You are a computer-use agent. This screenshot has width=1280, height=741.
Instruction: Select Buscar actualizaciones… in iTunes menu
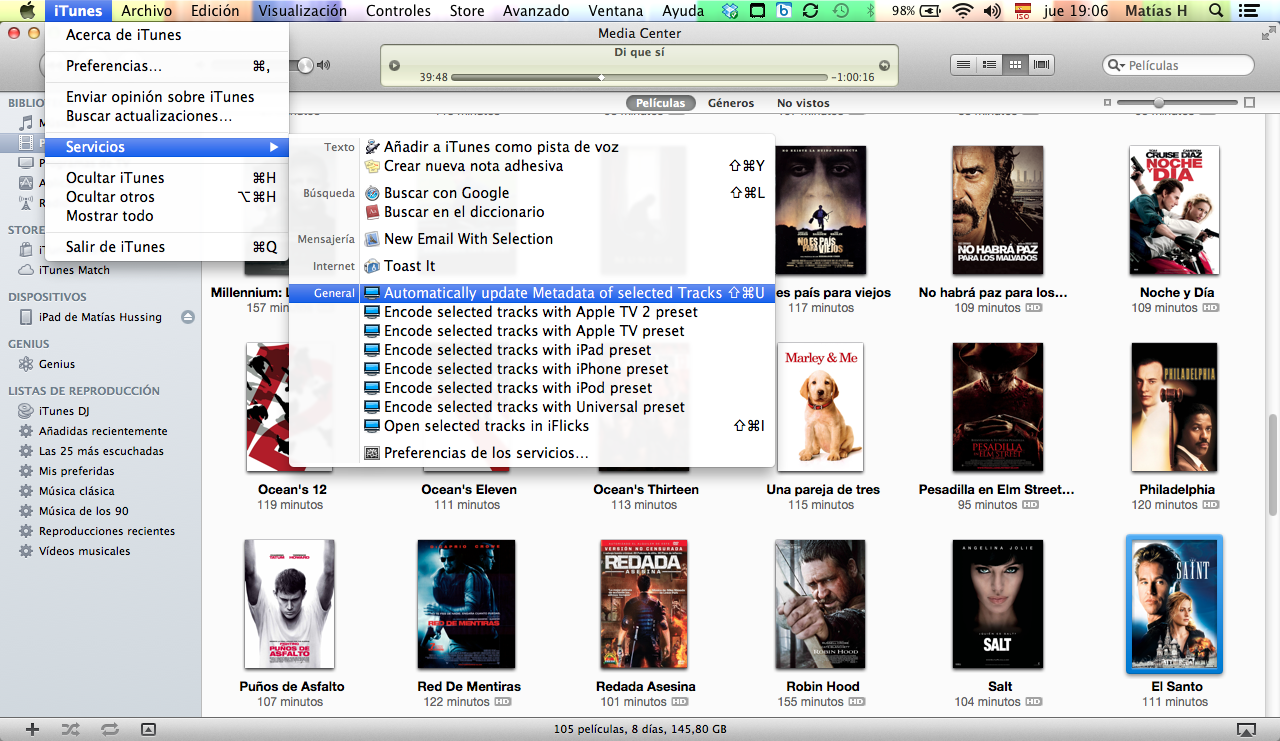(148, 116)
